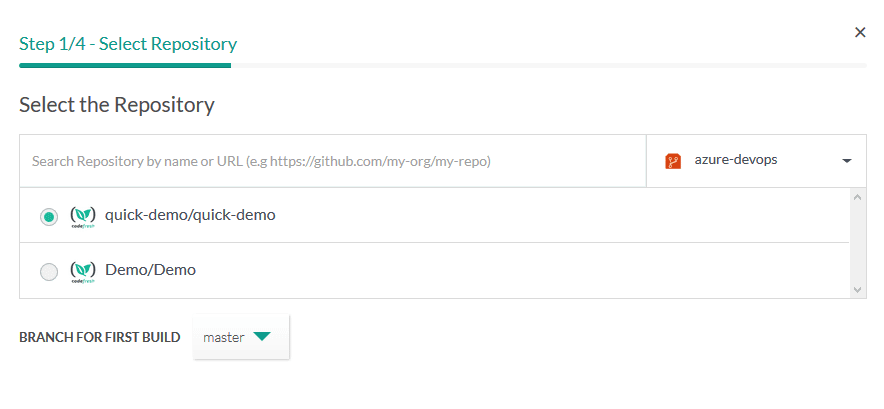Click the repository search input field

pos(332,161)
